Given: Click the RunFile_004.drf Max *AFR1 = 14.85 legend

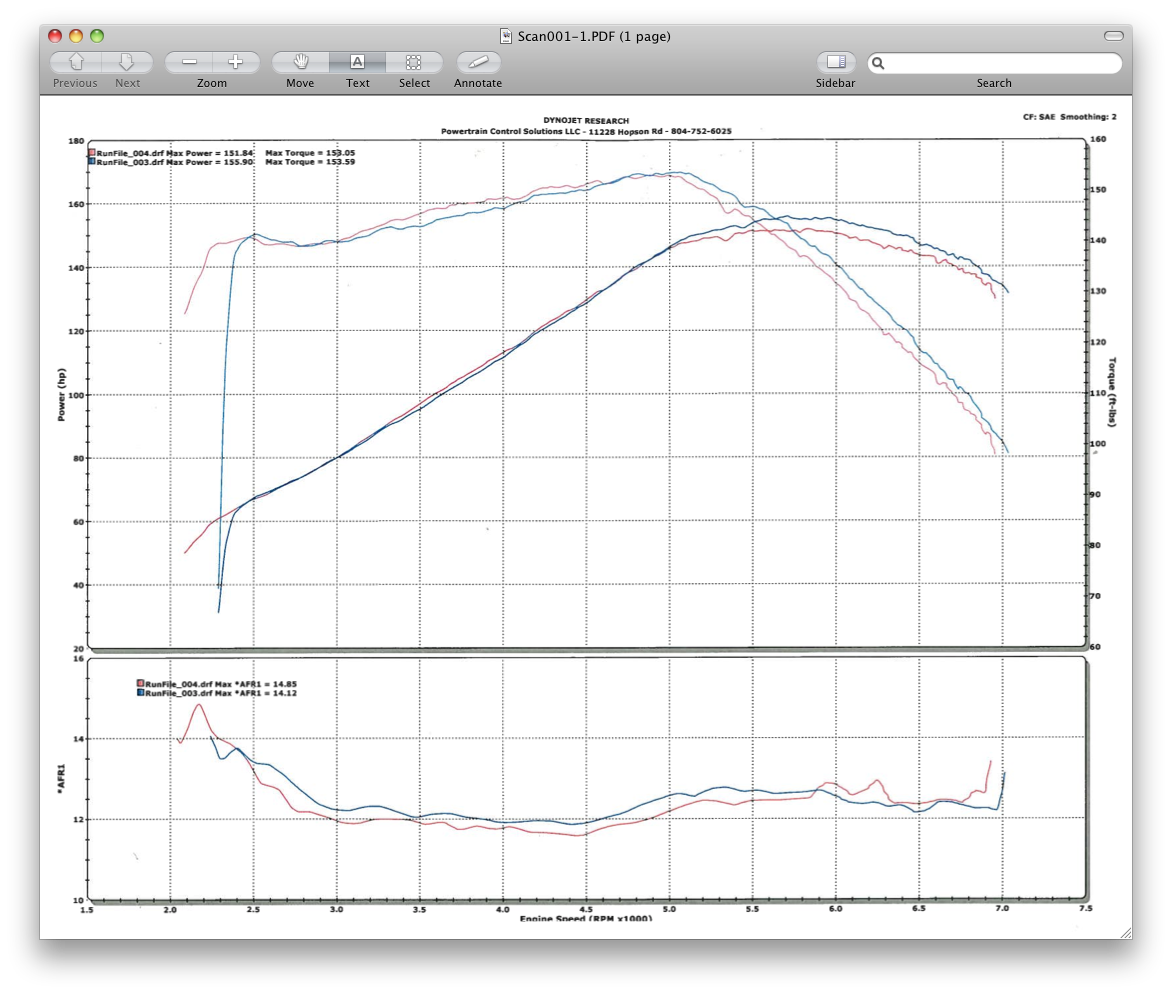Looking at the screenshot, I should 220,685.
